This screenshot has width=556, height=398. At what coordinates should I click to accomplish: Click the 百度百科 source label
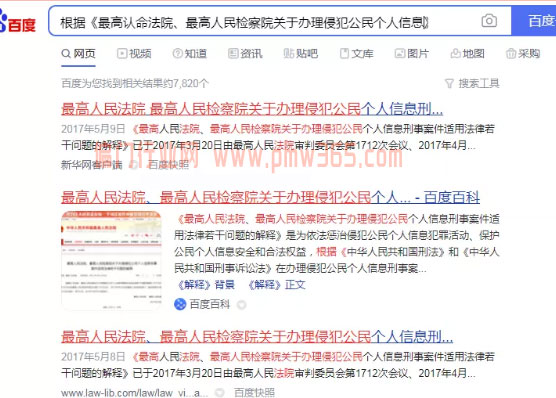click(210, 304)
